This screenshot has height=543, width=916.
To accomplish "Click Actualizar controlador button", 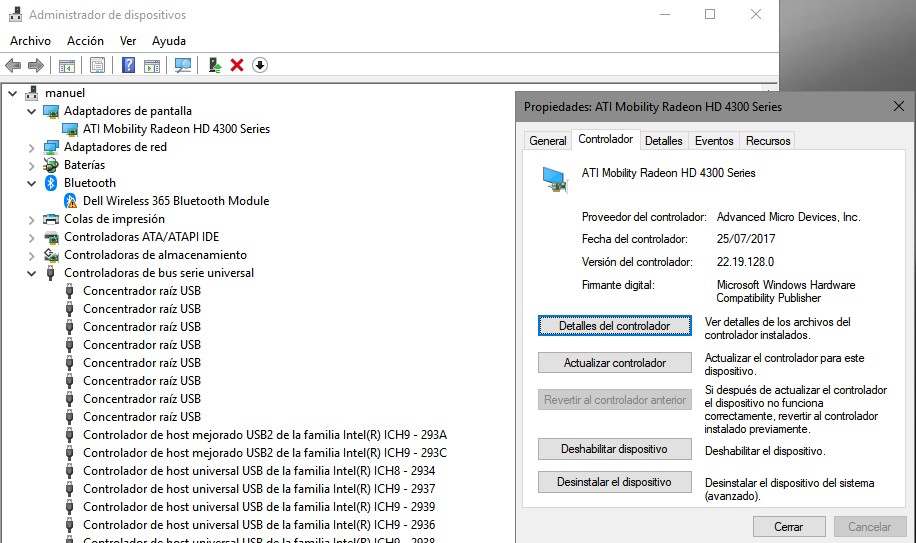I will point(615,363).
